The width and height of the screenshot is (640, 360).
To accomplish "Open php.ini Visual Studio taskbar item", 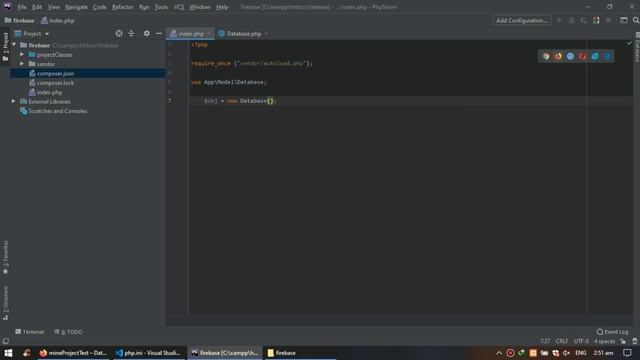I will coord(148,353).
